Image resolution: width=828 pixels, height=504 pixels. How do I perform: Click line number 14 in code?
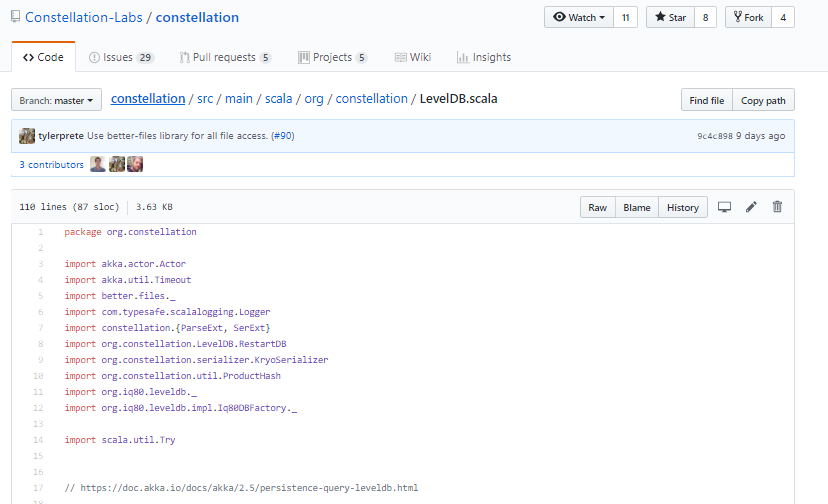coord(40,440)
